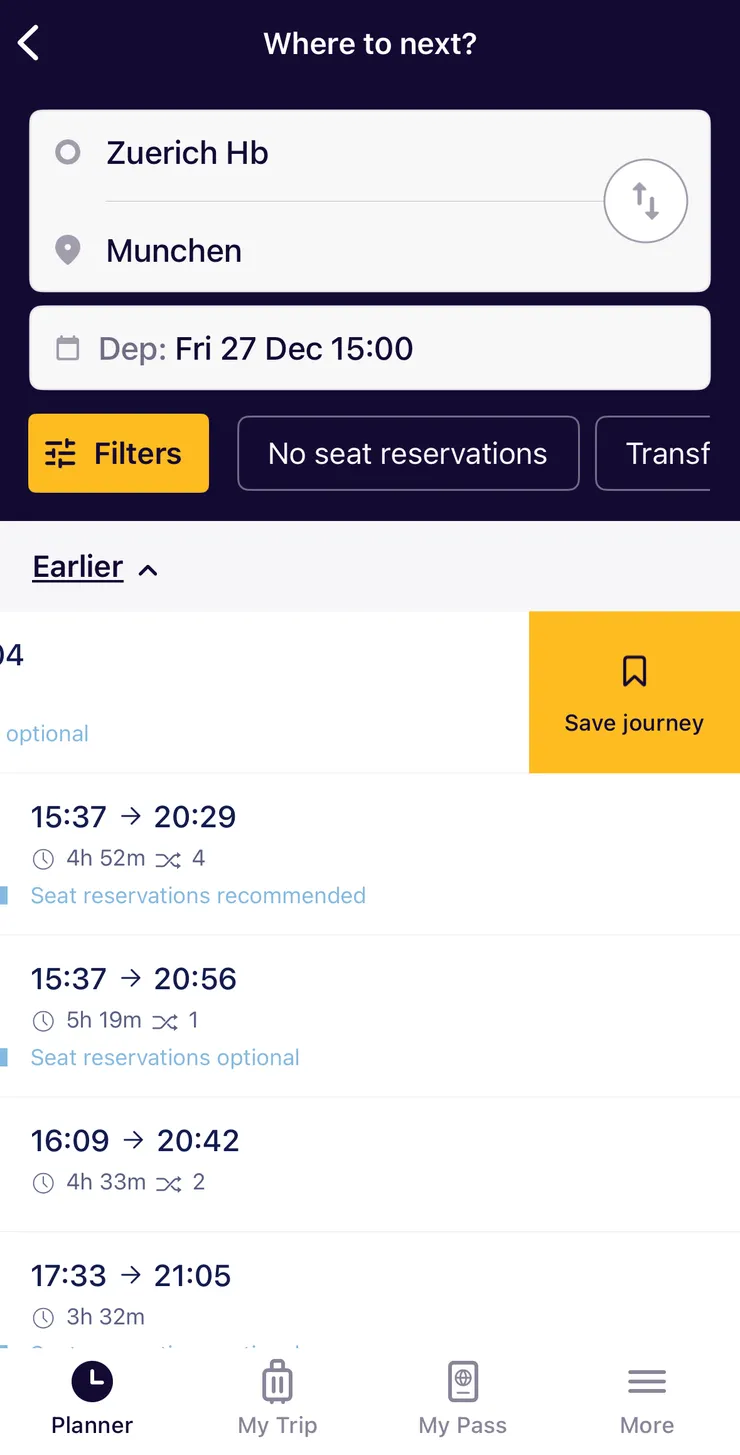Tap the destination pin icon
The width and height of the screenshot is (740, 1455).
(x=67, y=250)
